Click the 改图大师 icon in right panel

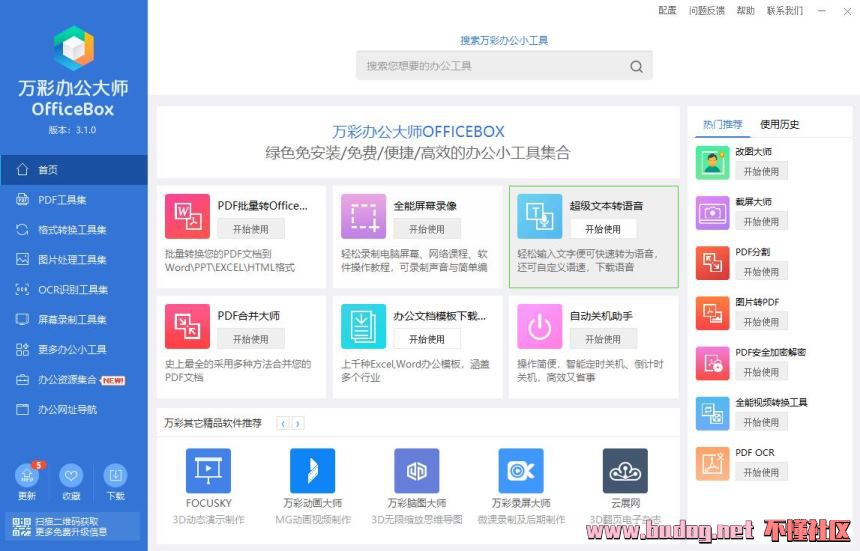tap(712, 163)
